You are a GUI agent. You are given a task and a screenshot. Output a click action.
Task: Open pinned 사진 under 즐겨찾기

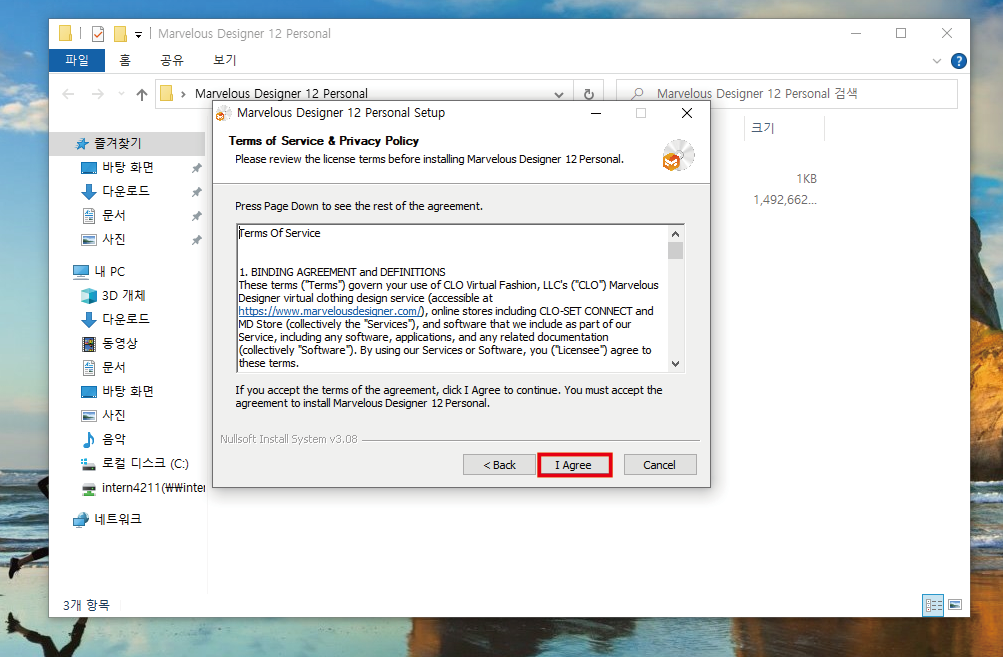coord(114,239)
